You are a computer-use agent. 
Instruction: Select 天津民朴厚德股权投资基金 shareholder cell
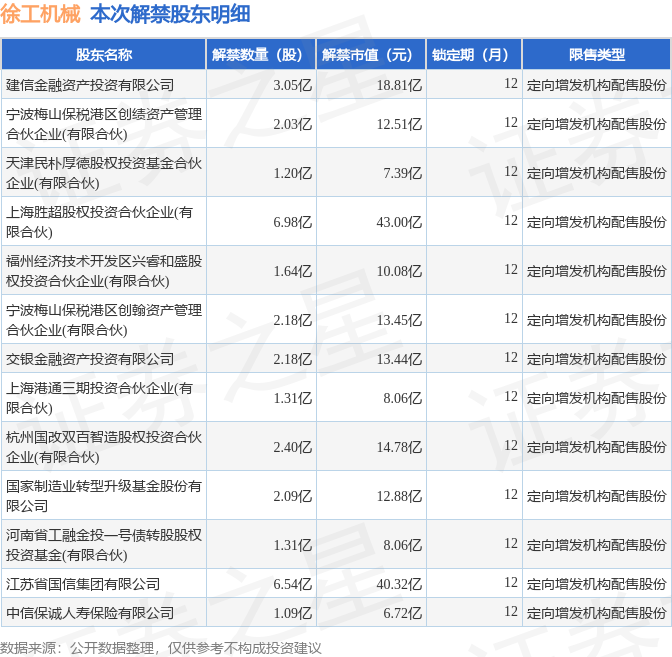[104, 173]
